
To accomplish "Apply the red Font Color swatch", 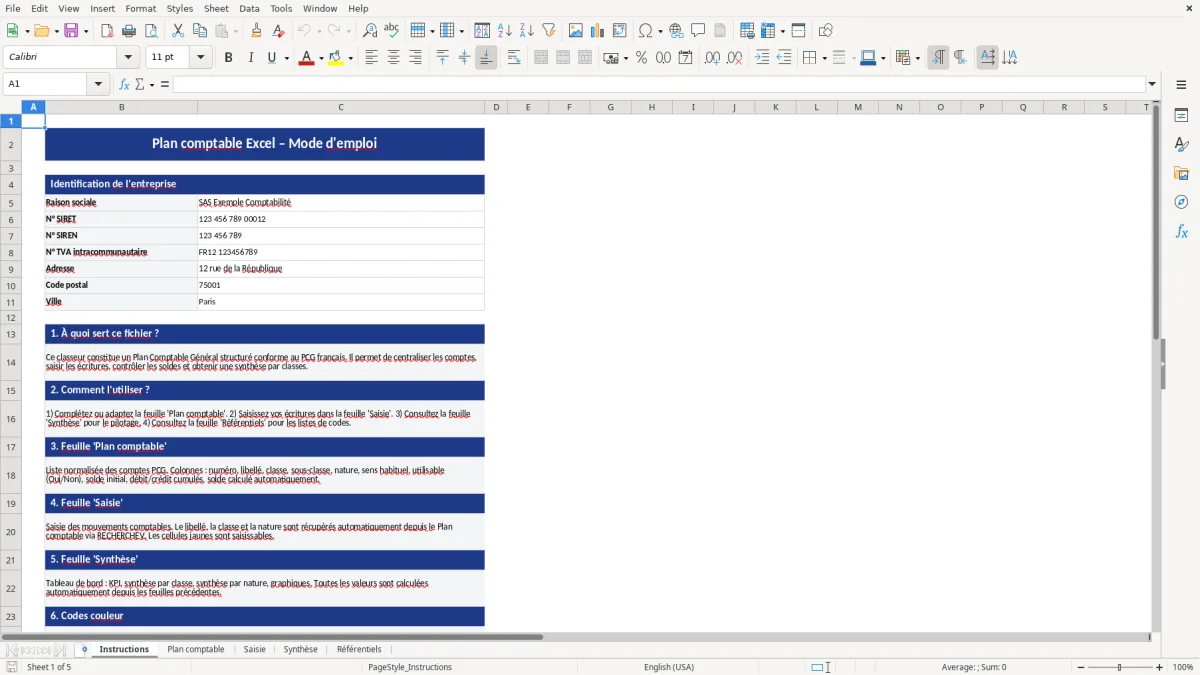I will pyautogui.click(x=306, y=58).
